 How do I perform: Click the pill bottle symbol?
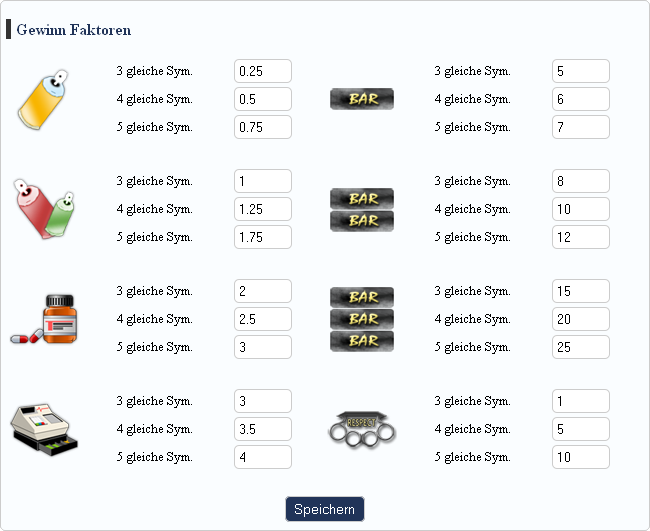tap(44, 319)
